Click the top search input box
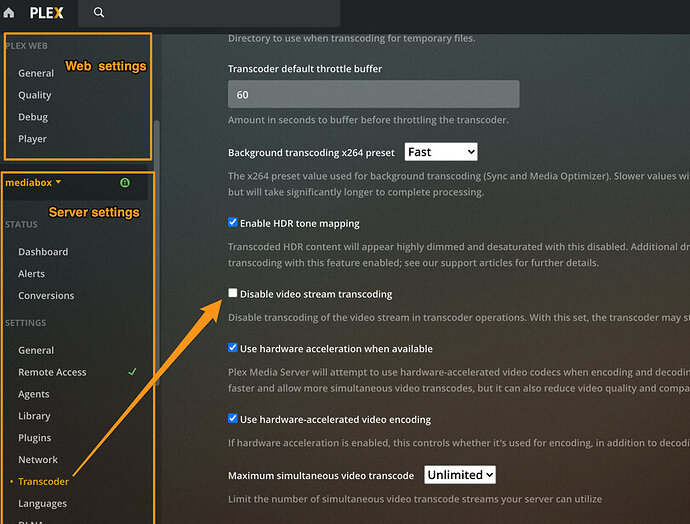Screen dimensions: 690x524 209,13
